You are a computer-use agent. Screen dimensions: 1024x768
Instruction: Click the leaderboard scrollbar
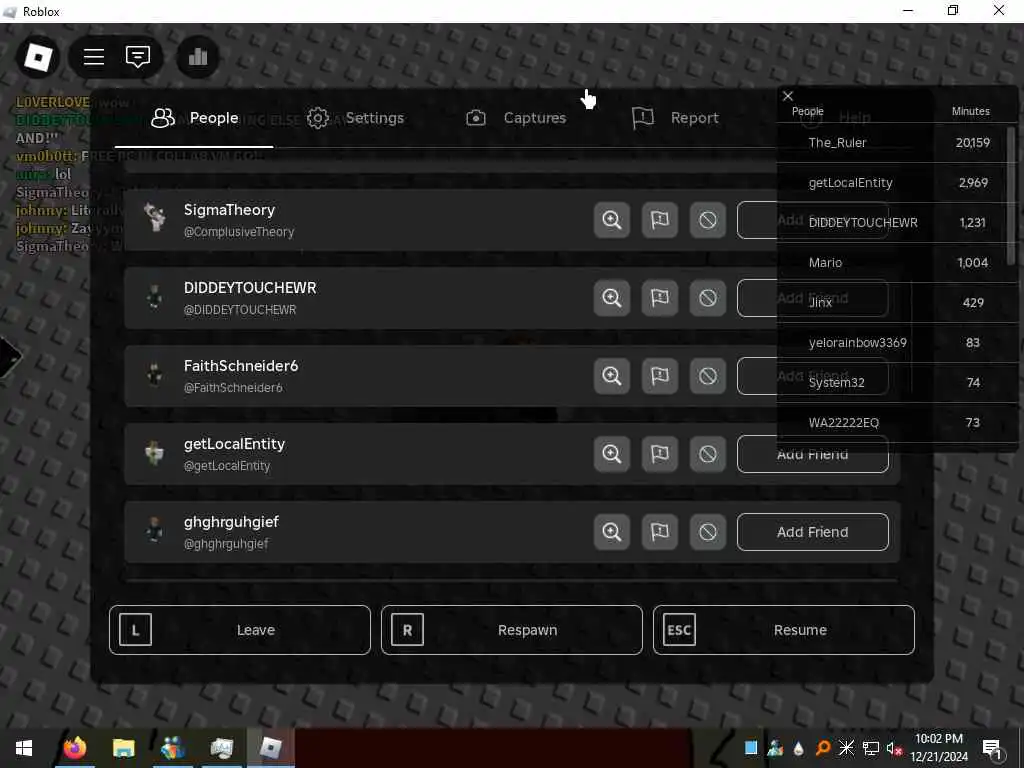click(x=1012, y=196)
